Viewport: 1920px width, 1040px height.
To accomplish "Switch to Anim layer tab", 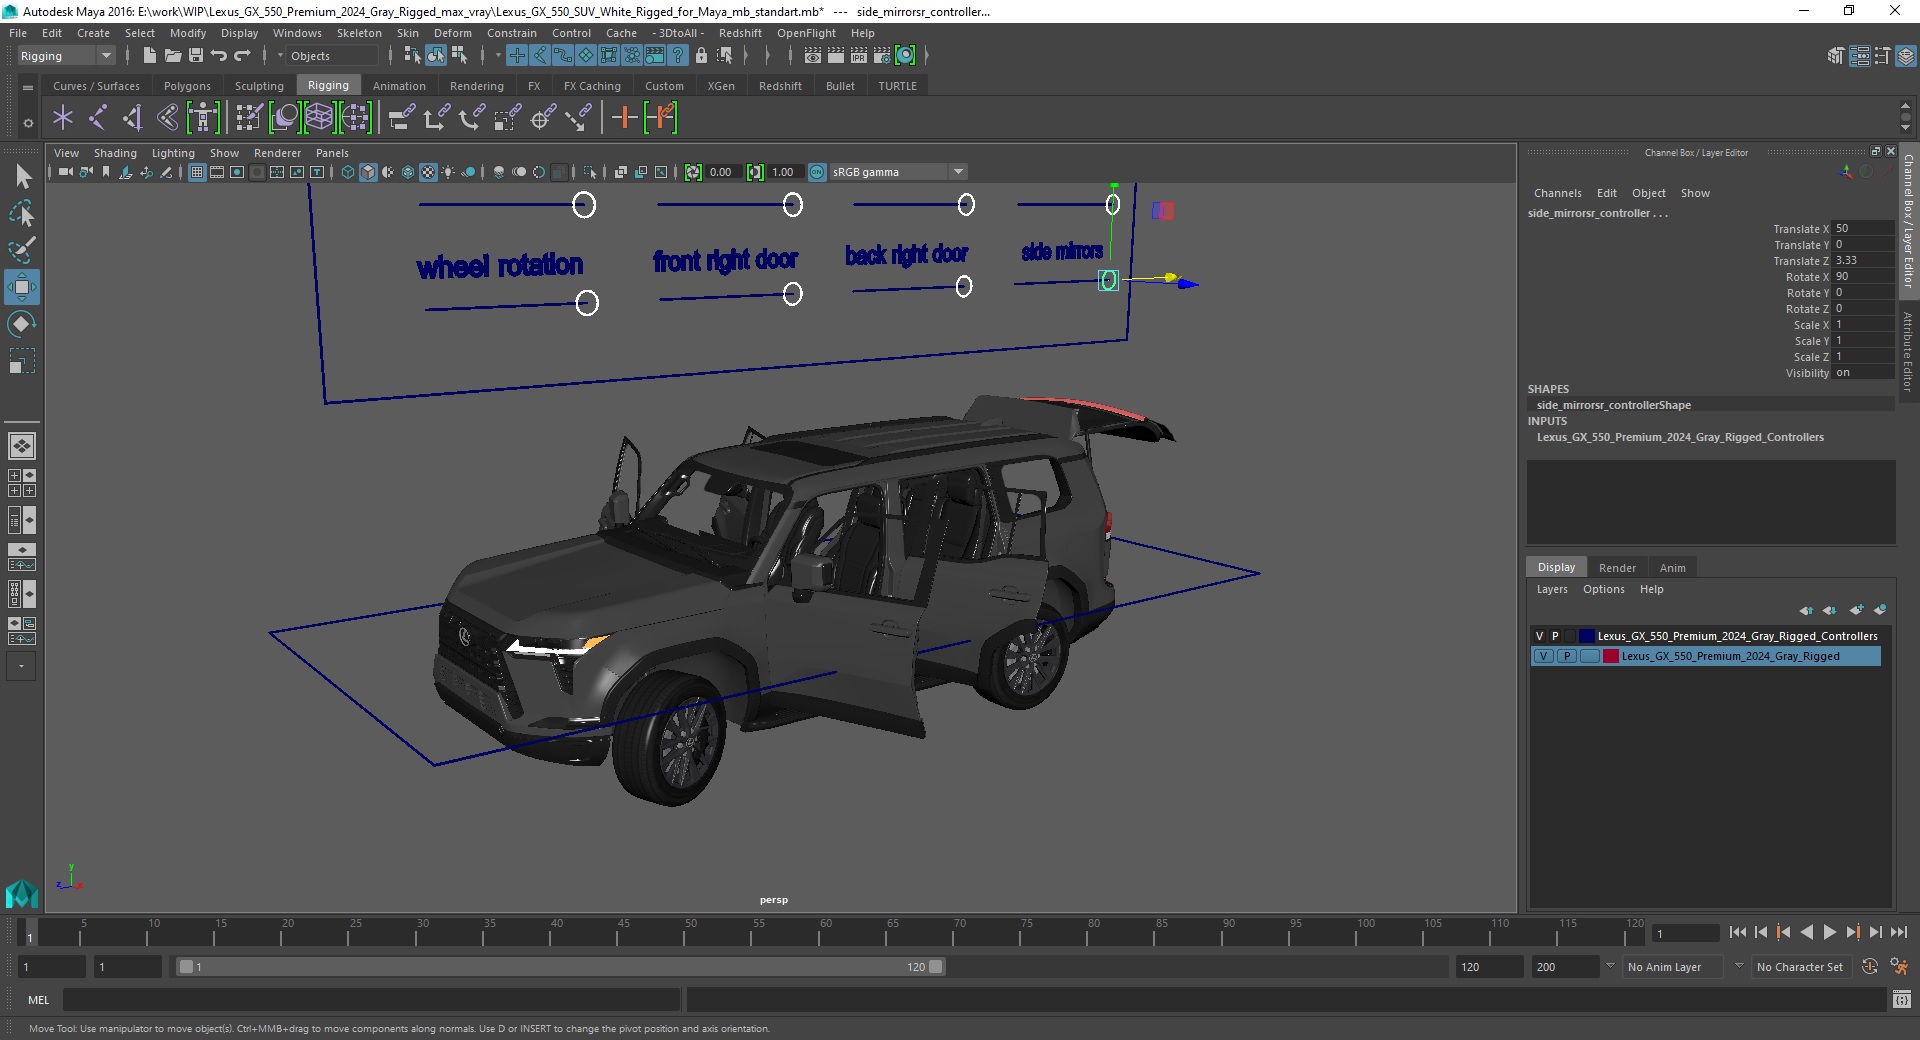I will click(1673, 568).
